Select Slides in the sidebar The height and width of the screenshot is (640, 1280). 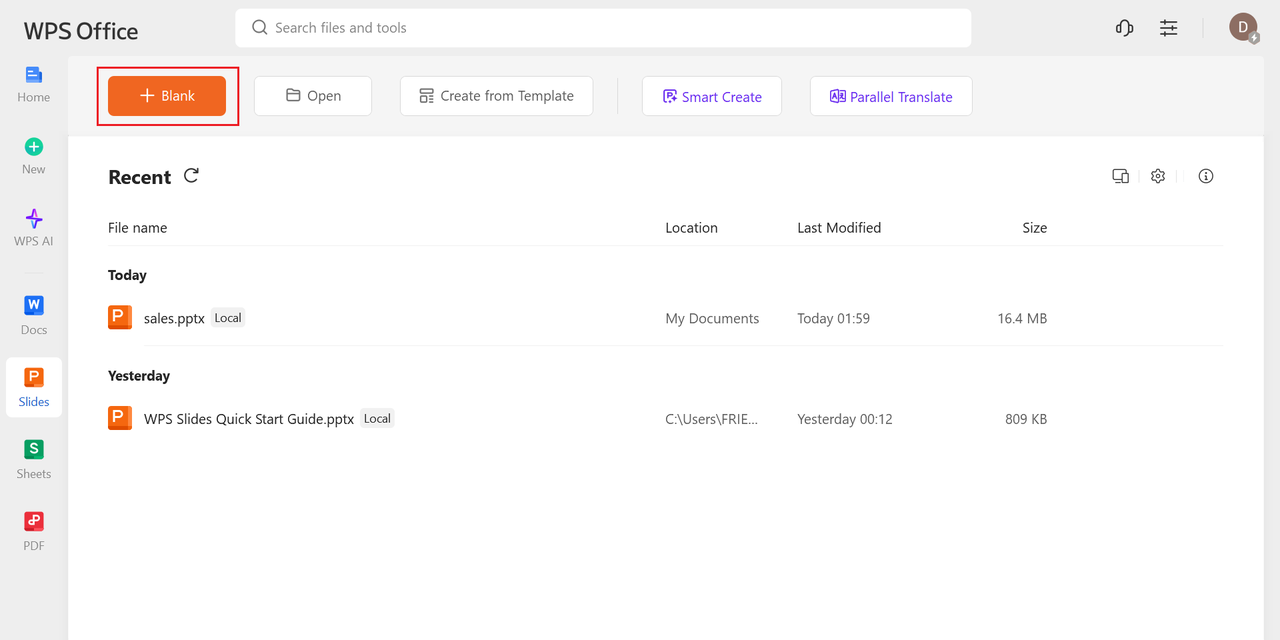pos(33,388)
